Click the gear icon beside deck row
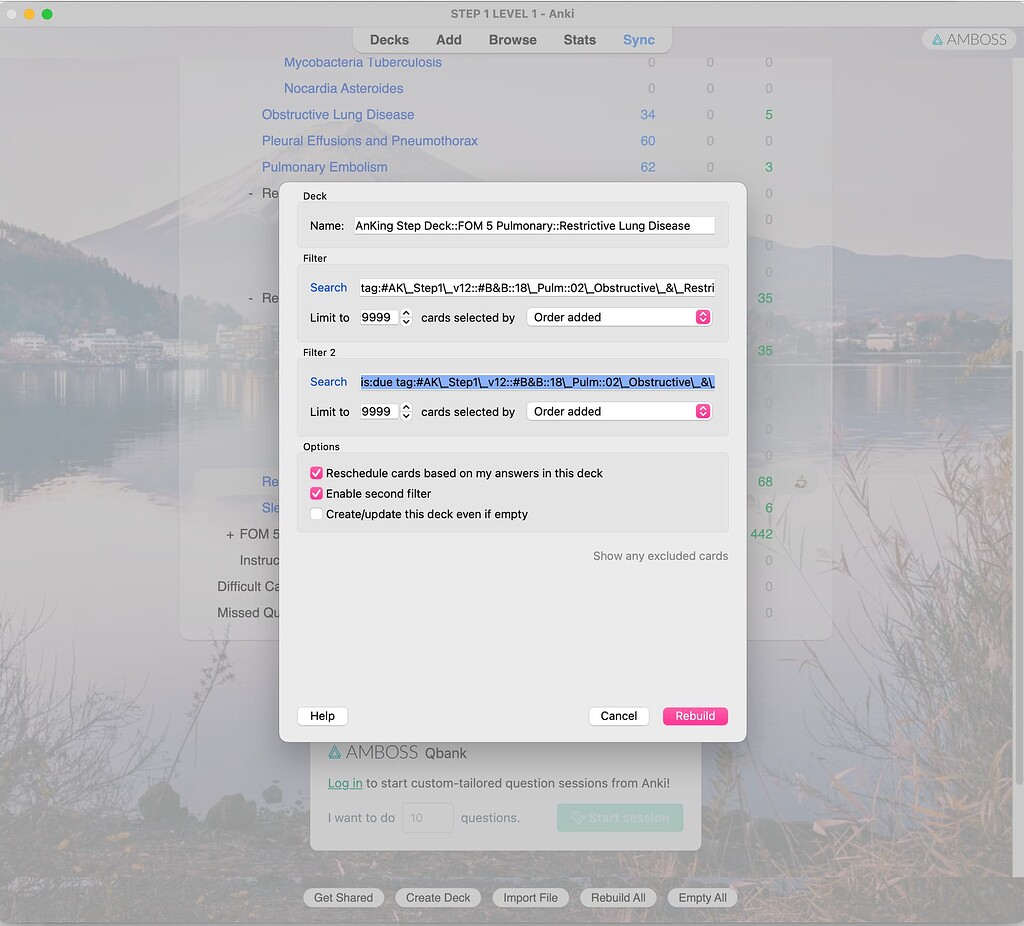Viewport: 1024px width, 926px height. pos(801,482)
